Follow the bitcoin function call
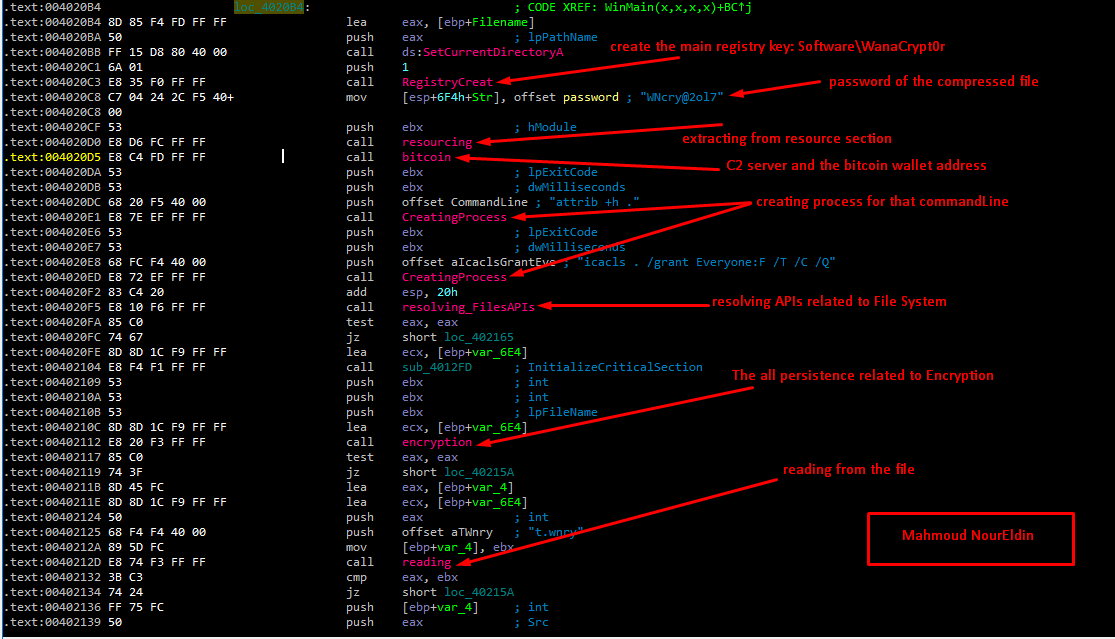The image size is (1115, 639). click(427, 157)
